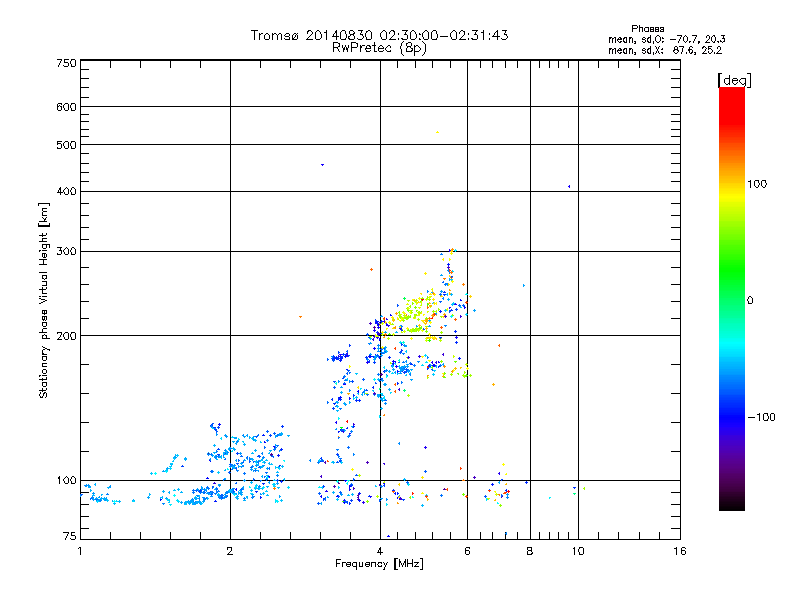The height and width of the screenshot is (600, 800).
Task: Click the y-axis label '300'
Action: [66, 251]
